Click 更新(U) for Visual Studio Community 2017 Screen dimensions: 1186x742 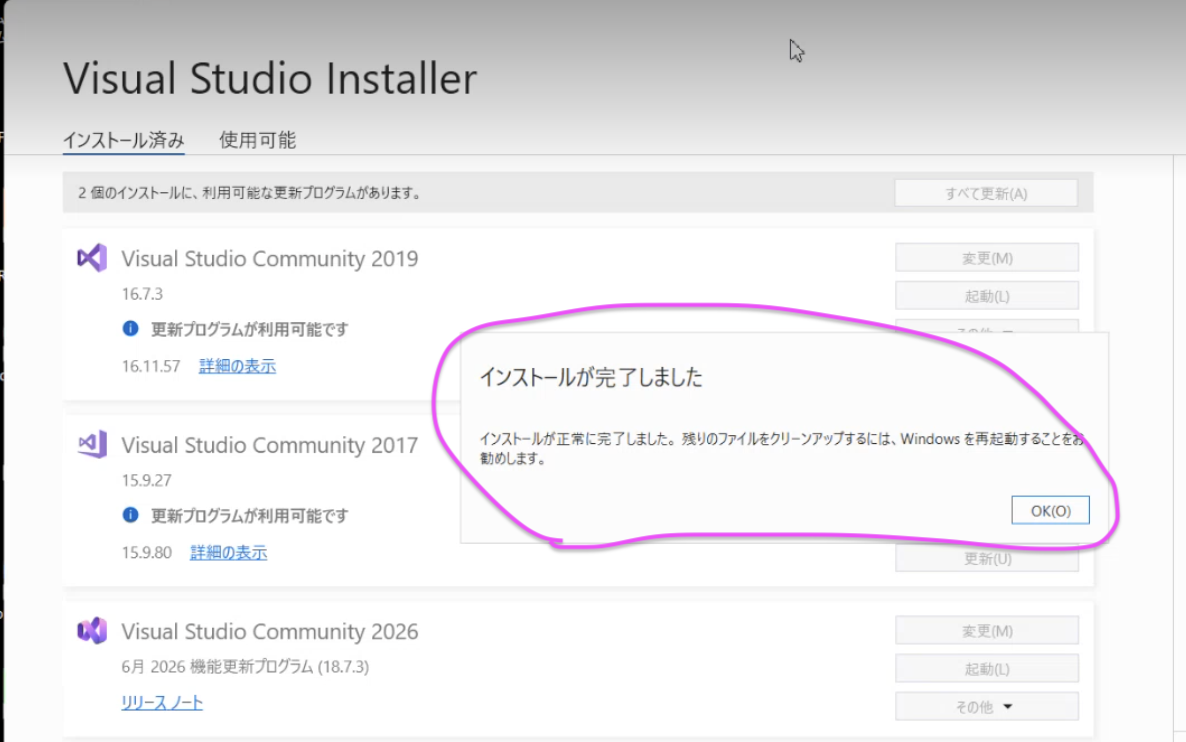coord(987,558)
